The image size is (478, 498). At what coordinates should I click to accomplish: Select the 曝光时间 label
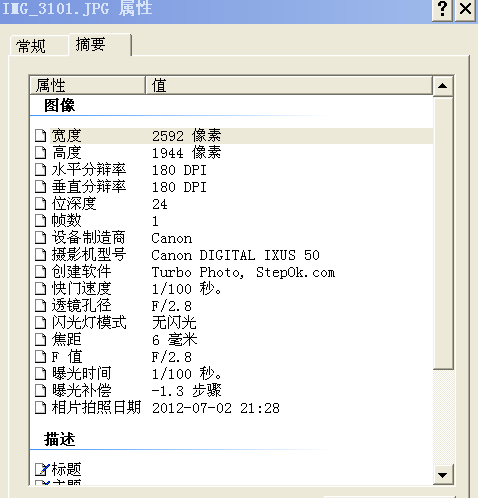tap(81, 374)
